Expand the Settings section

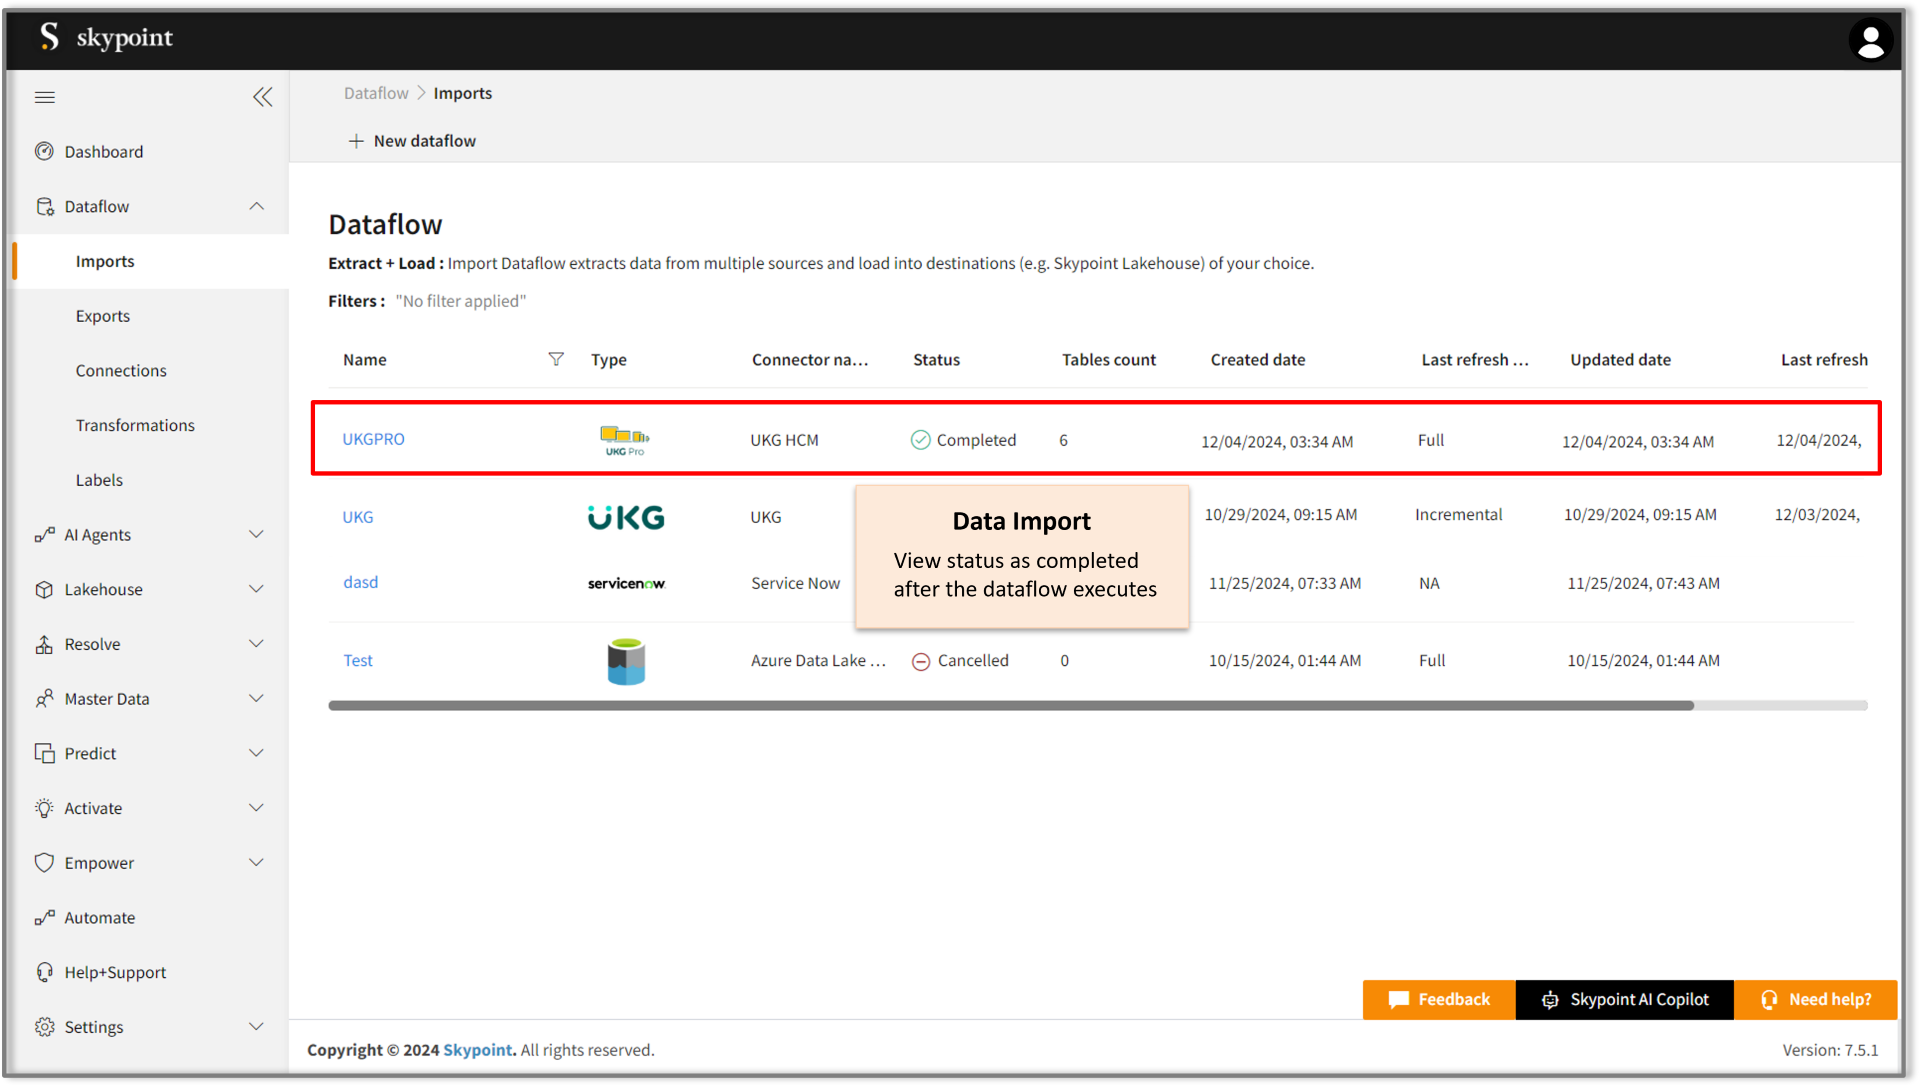pyautogui.click(x=256, y=1026)
